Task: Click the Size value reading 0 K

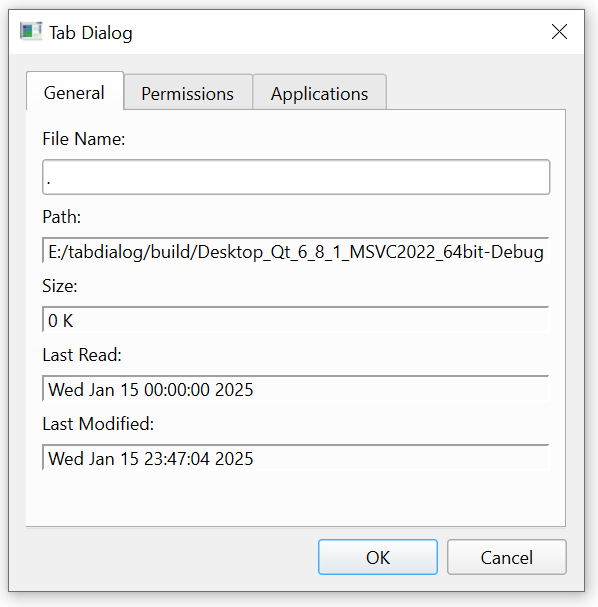Action: point(296,320)
